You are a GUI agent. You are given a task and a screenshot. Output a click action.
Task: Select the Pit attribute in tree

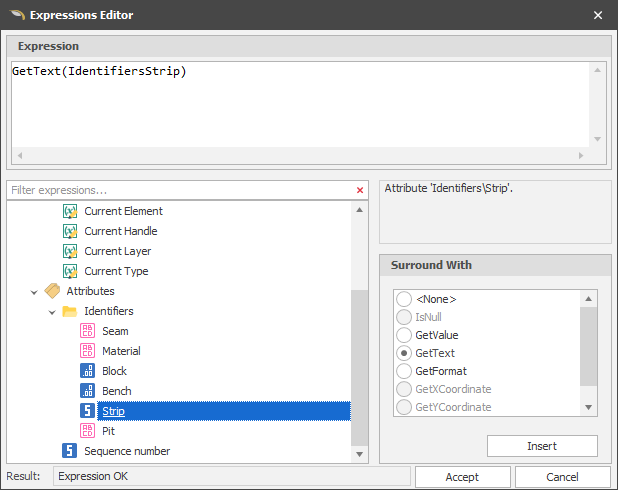coord(108,431)
